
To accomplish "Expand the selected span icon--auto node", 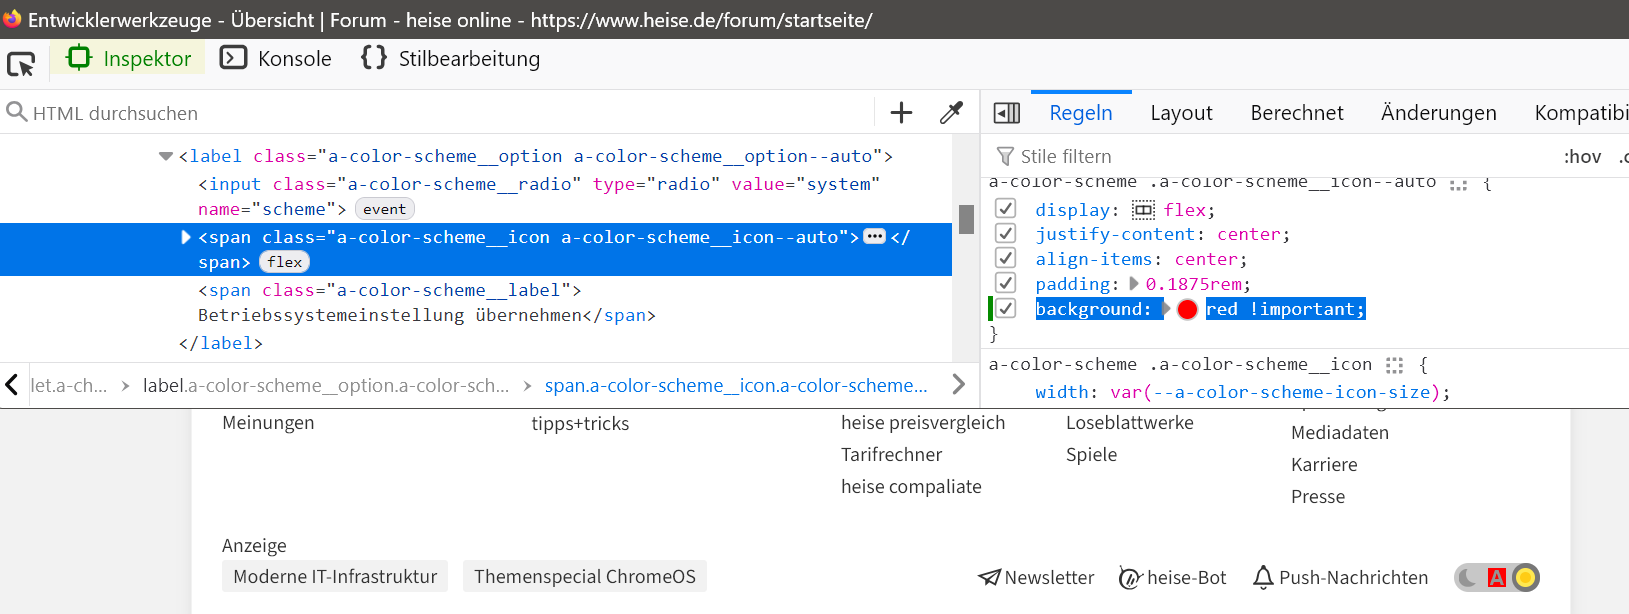I will (x=185, y=237).
